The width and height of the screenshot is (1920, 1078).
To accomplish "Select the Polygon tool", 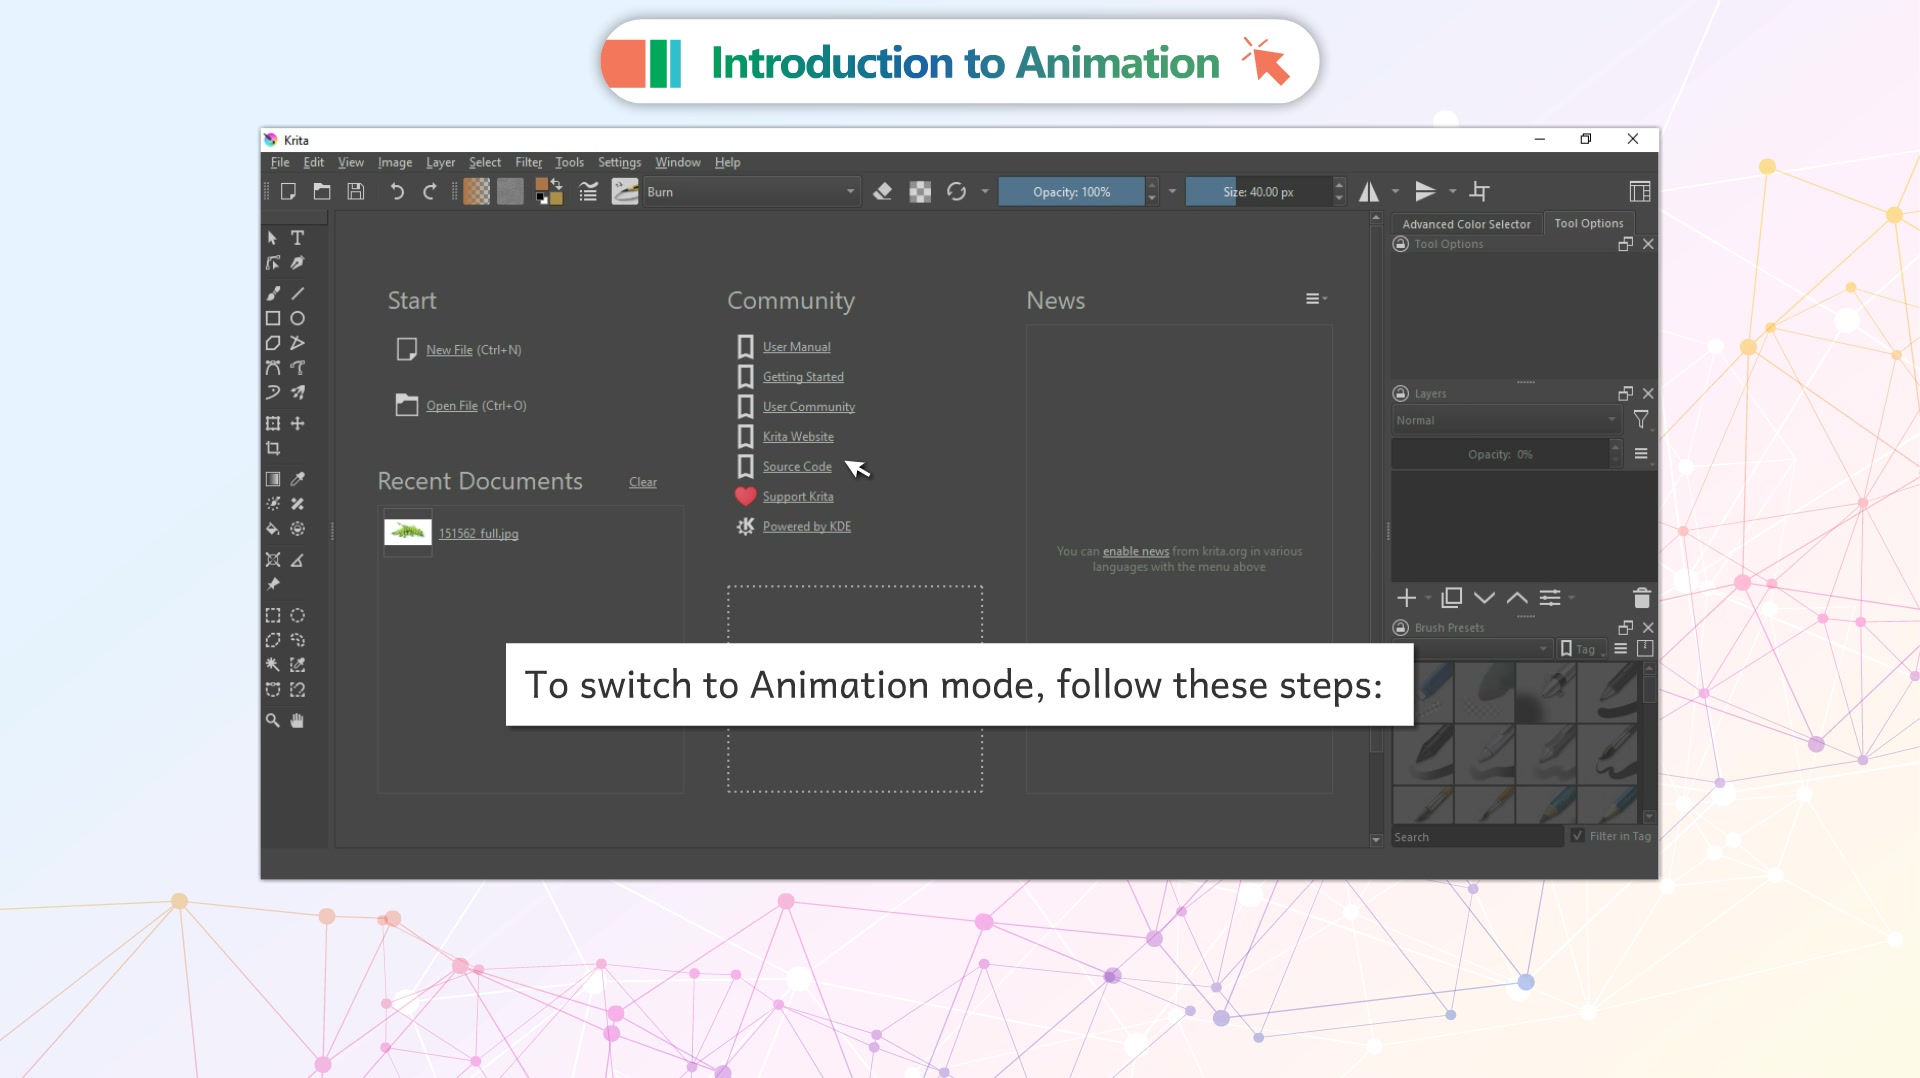I will [x=273, y=343].
